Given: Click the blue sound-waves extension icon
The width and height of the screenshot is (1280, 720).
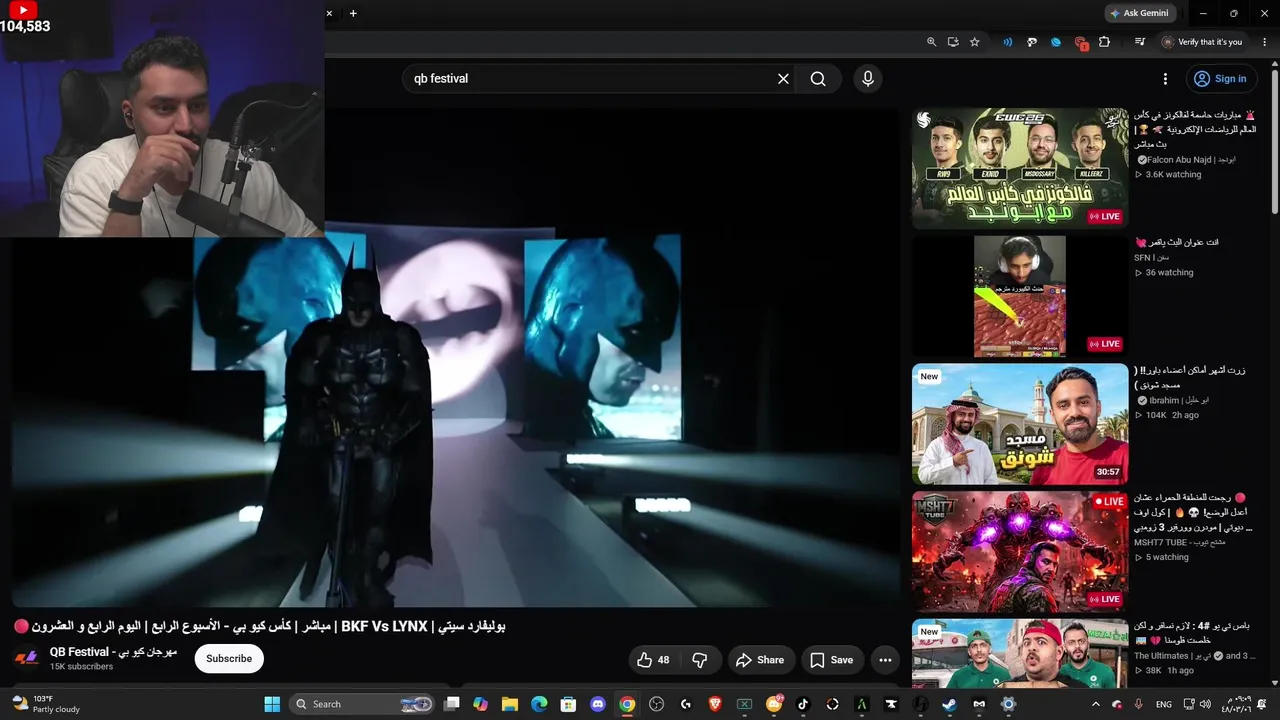Looking at the screenshot, I should coord(1007,42).
